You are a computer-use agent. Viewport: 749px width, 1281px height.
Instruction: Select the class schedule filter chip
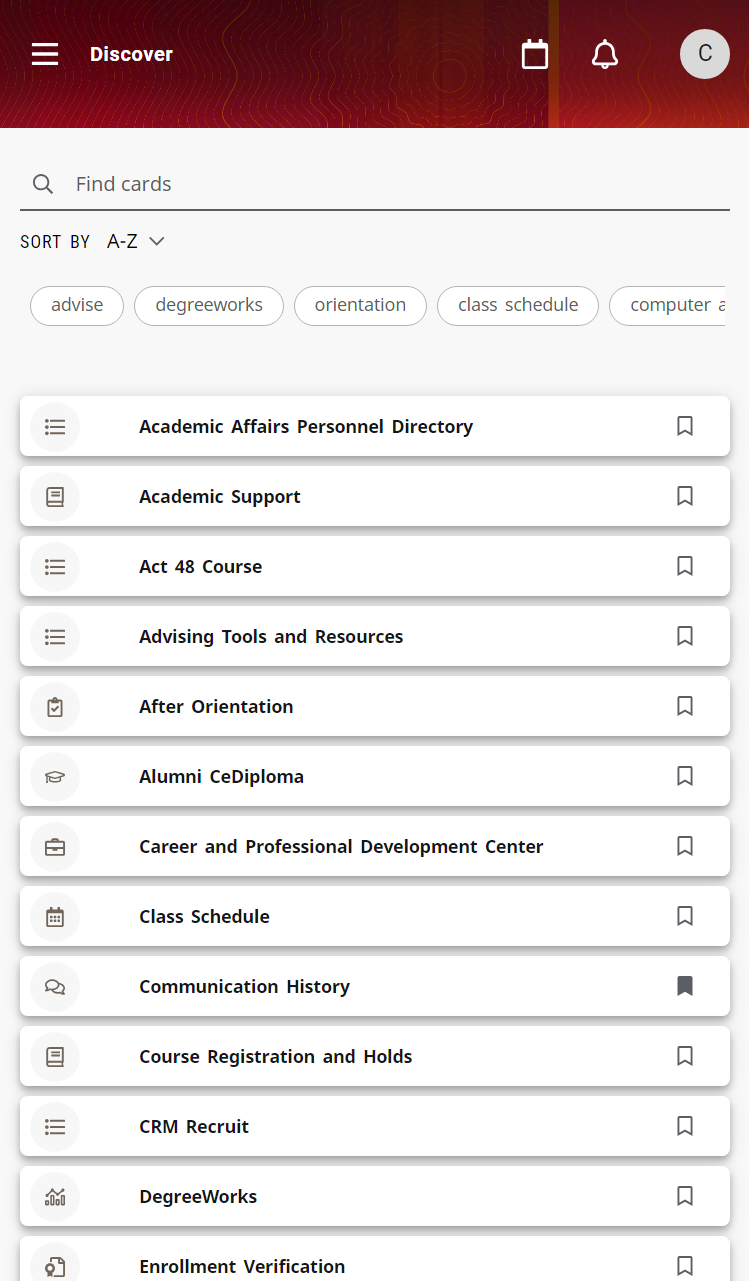[x=518, y=306]
